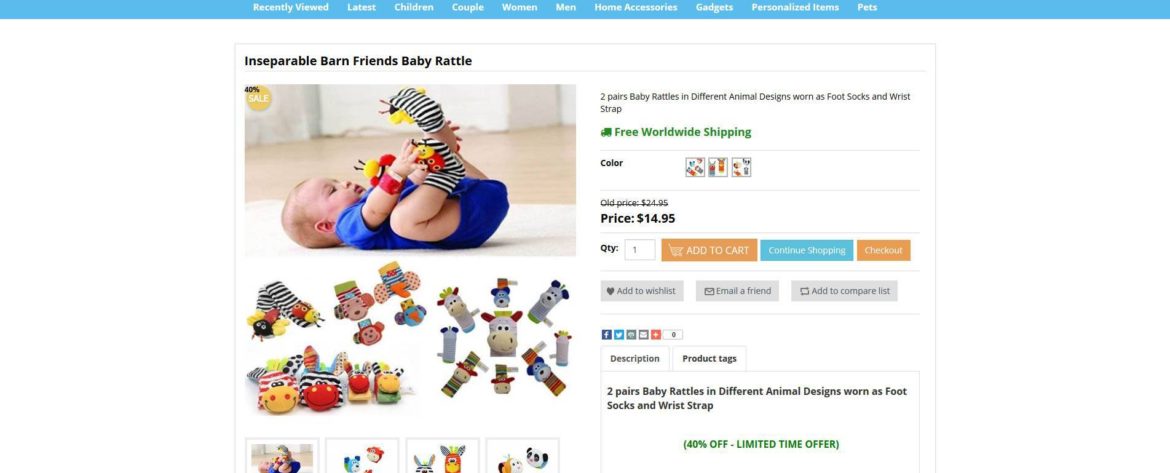Go to Personalized Items menu
The image size is (1170, 473).
click(x=795, y=7)
